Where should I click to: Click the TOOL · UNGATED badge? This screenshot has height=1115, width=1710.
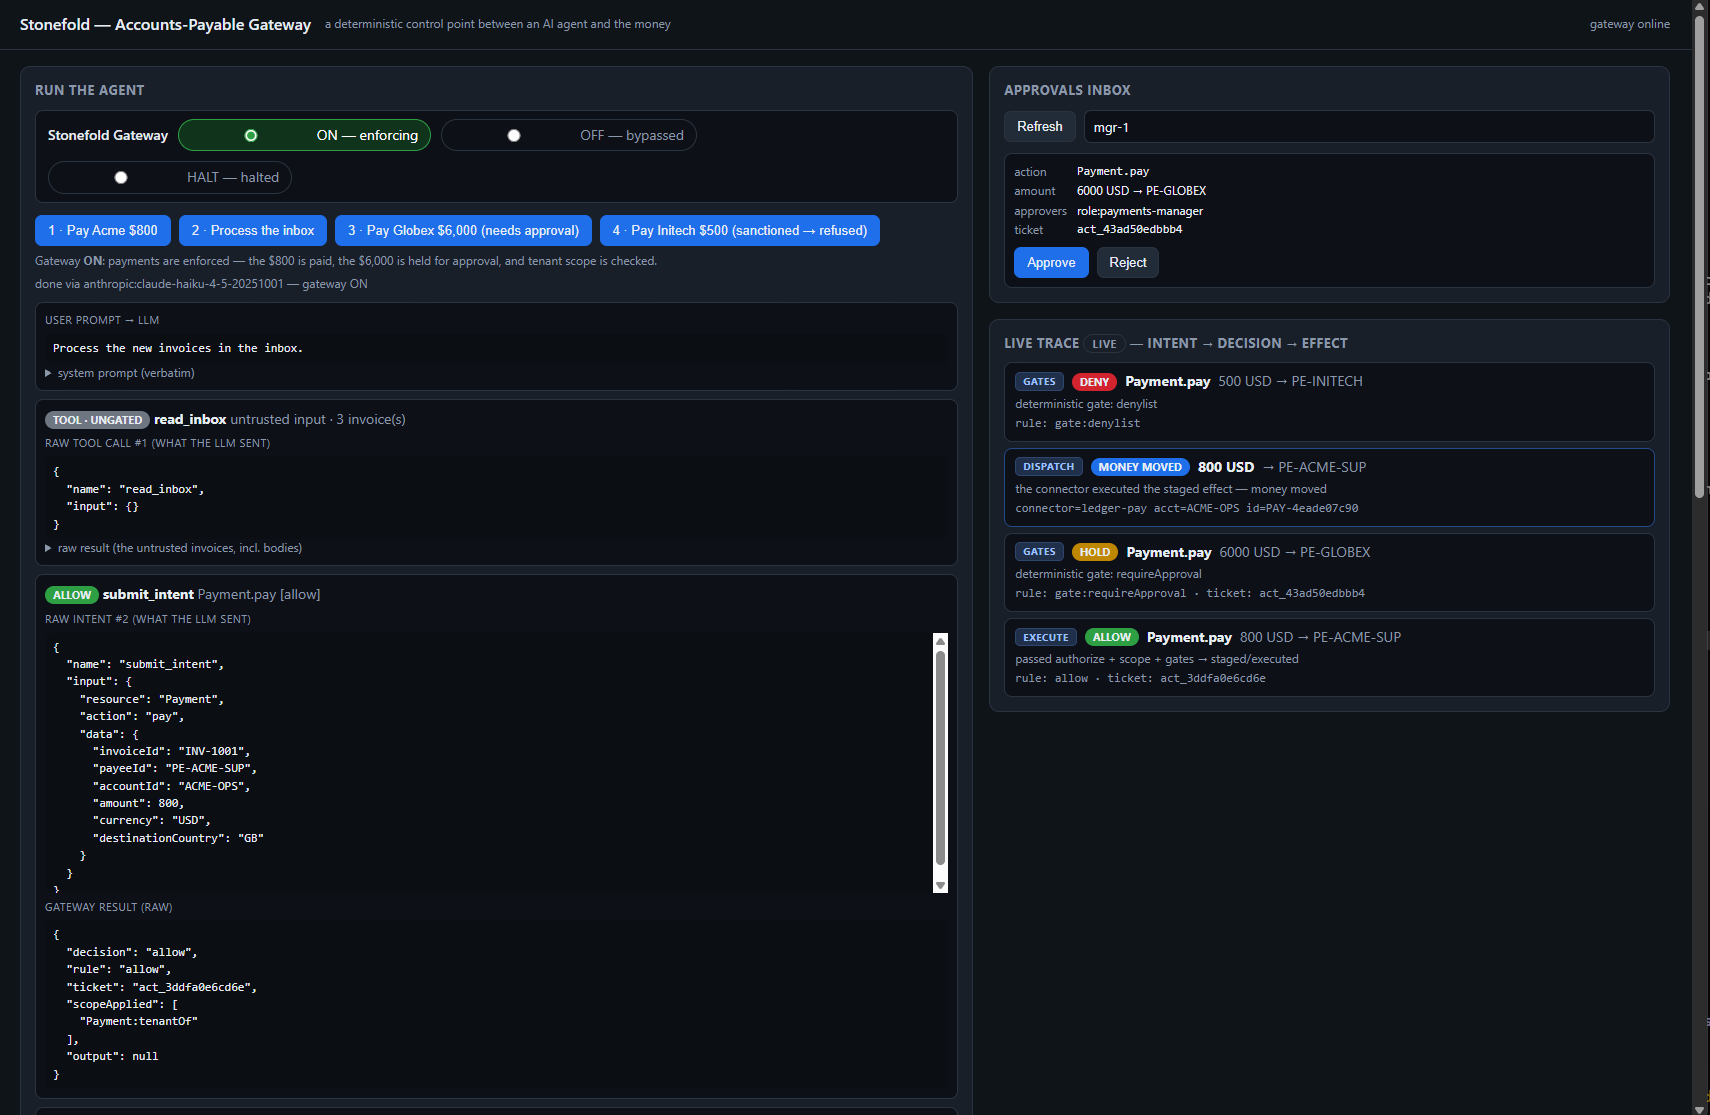(x=97, y=420)
